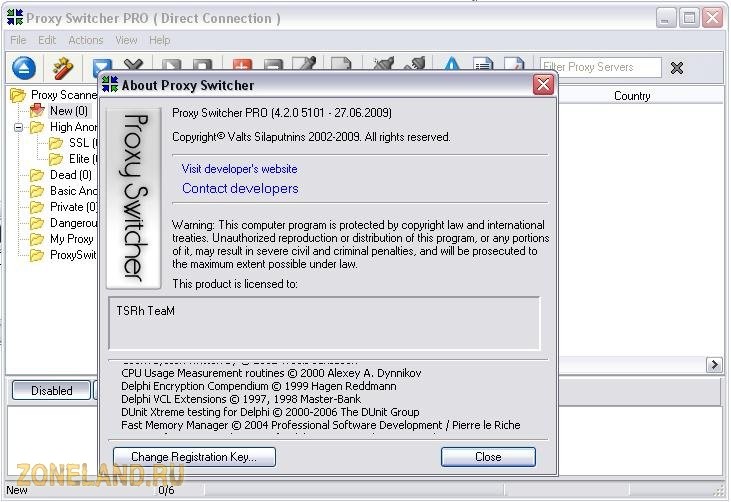Click the Delphi Encryption Compendium credit line

[259, 386]
